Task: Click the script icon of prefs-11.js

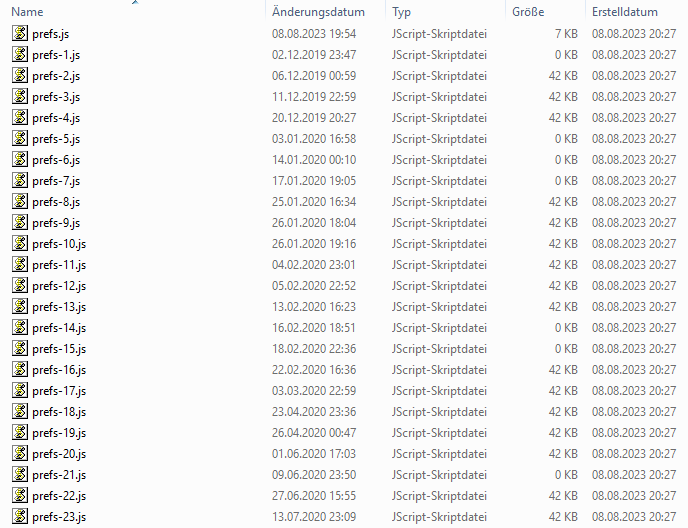Action: click(20, 264)
